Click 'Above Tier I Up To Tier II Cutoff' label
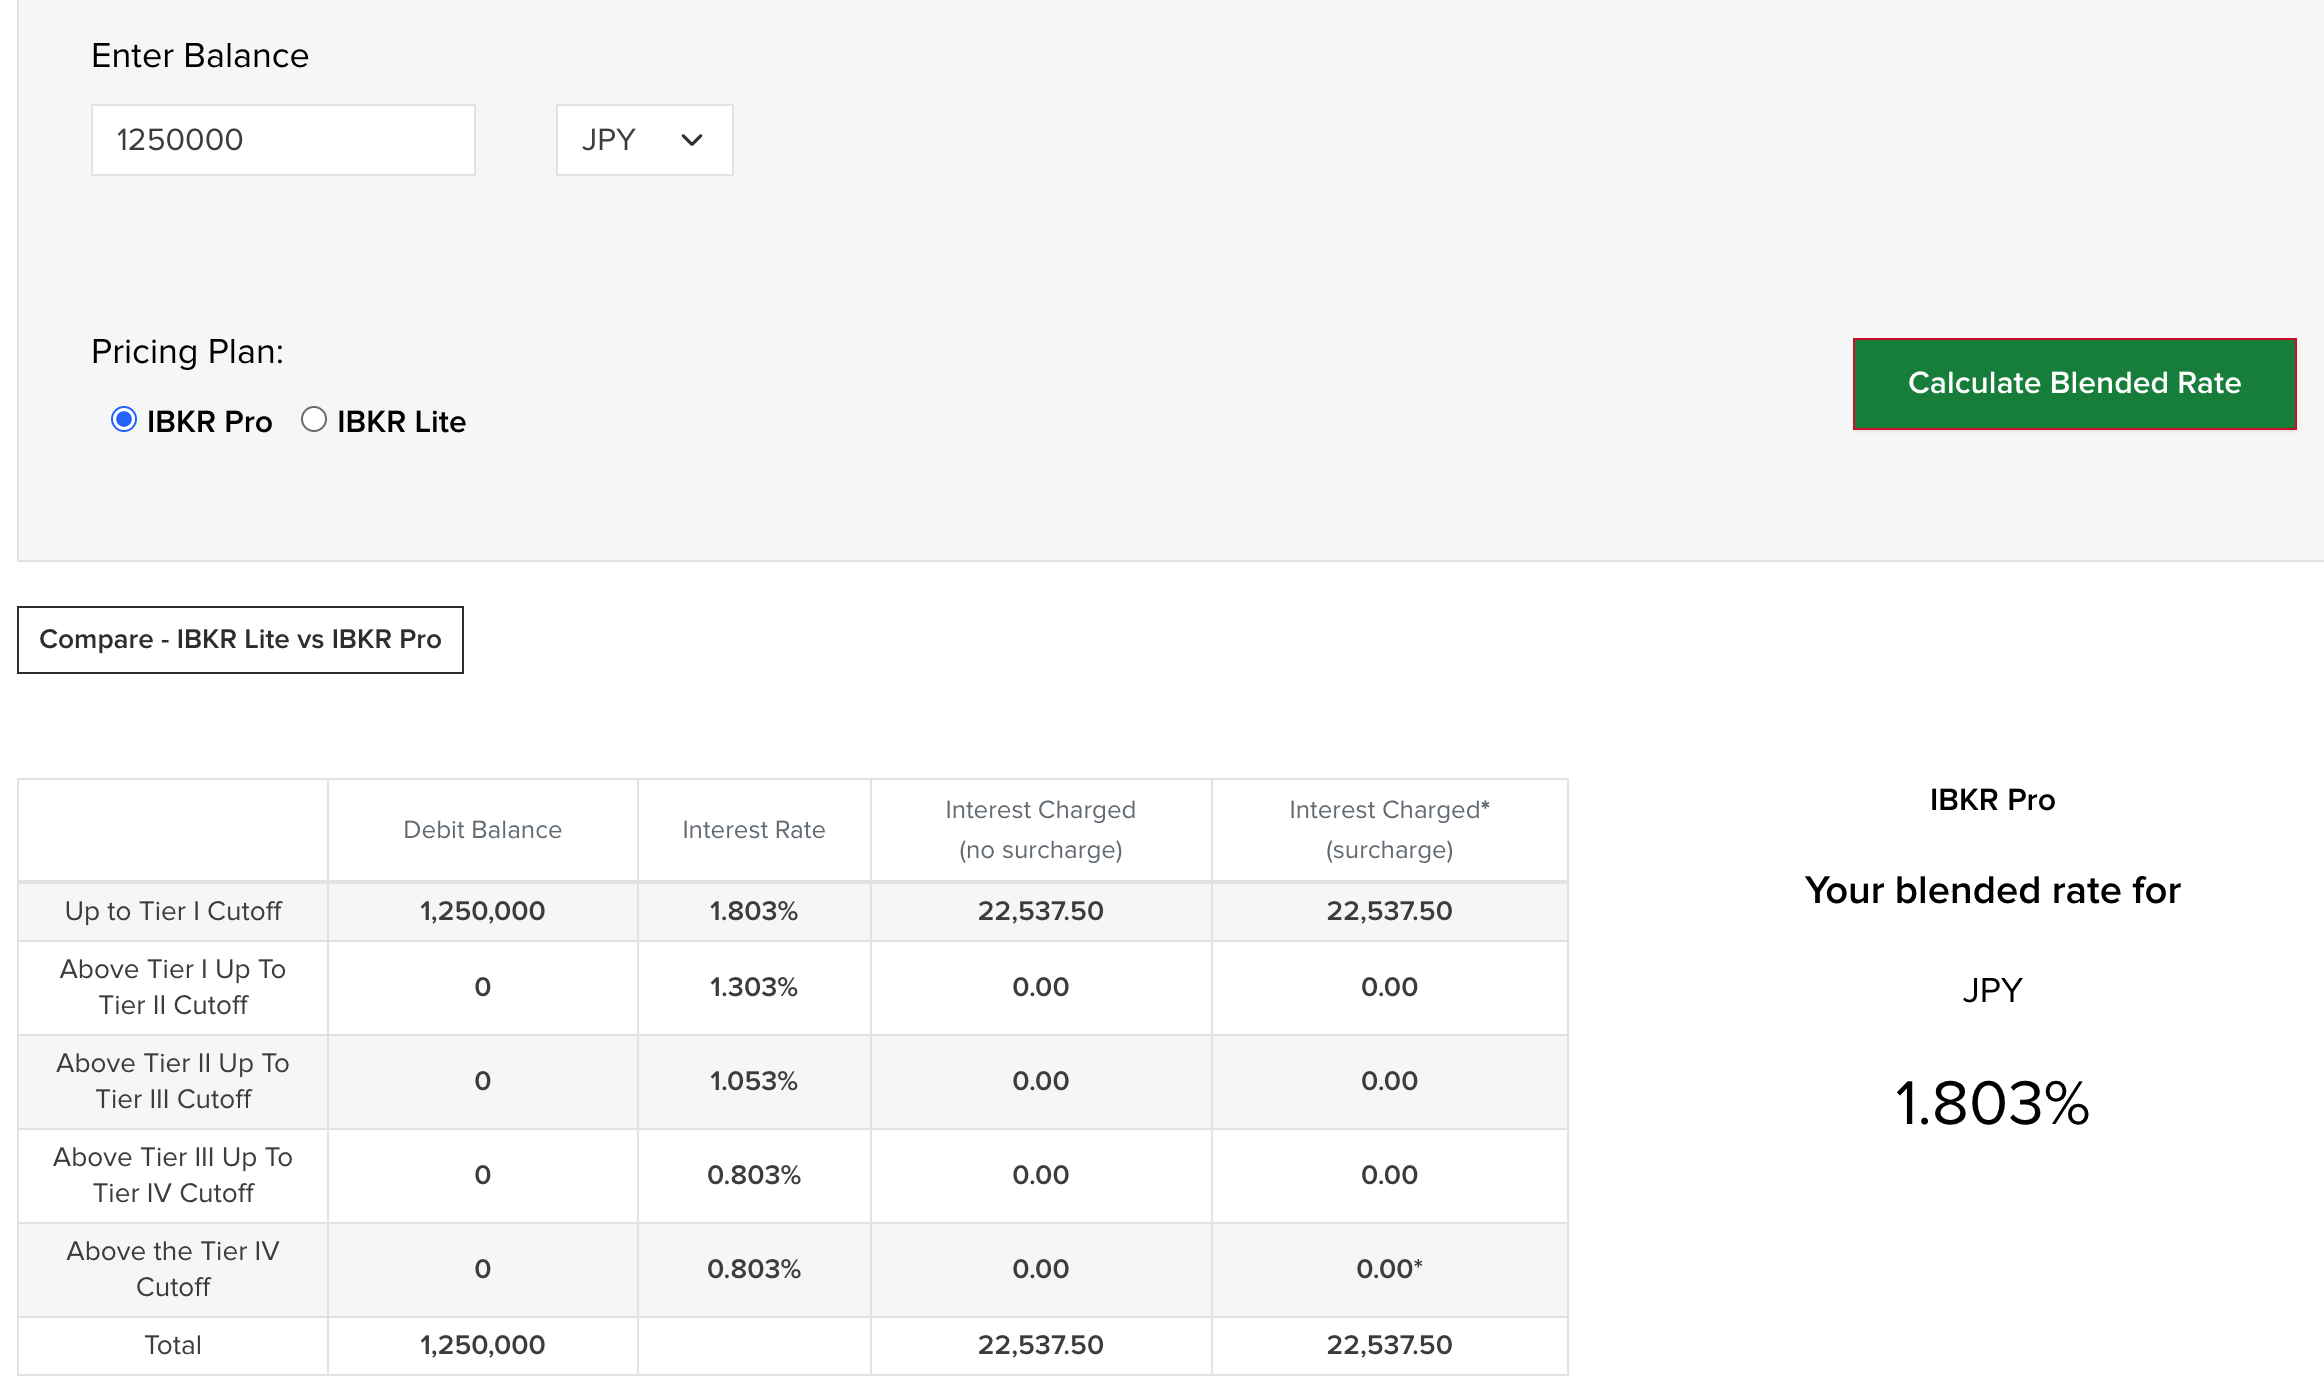 click(x=173, y=987)
